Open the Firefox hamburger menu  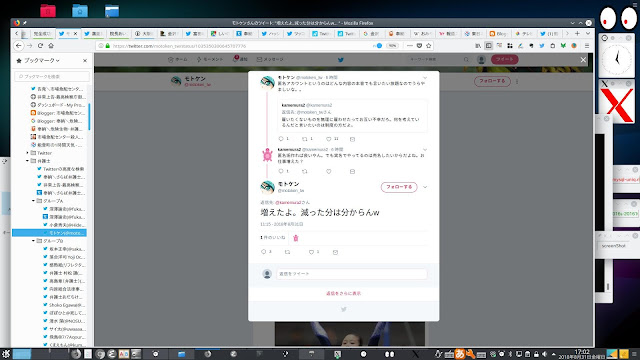587,46
